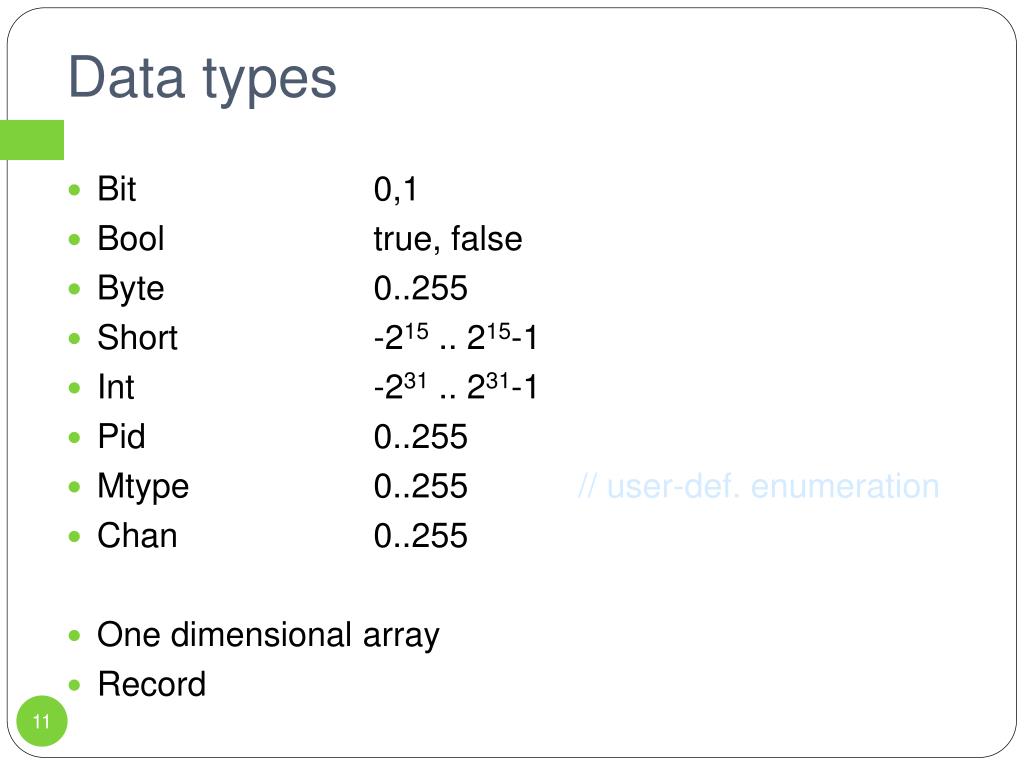Select the Bool list item
Screen dimensions: 1024x768
tap(131, 238)
